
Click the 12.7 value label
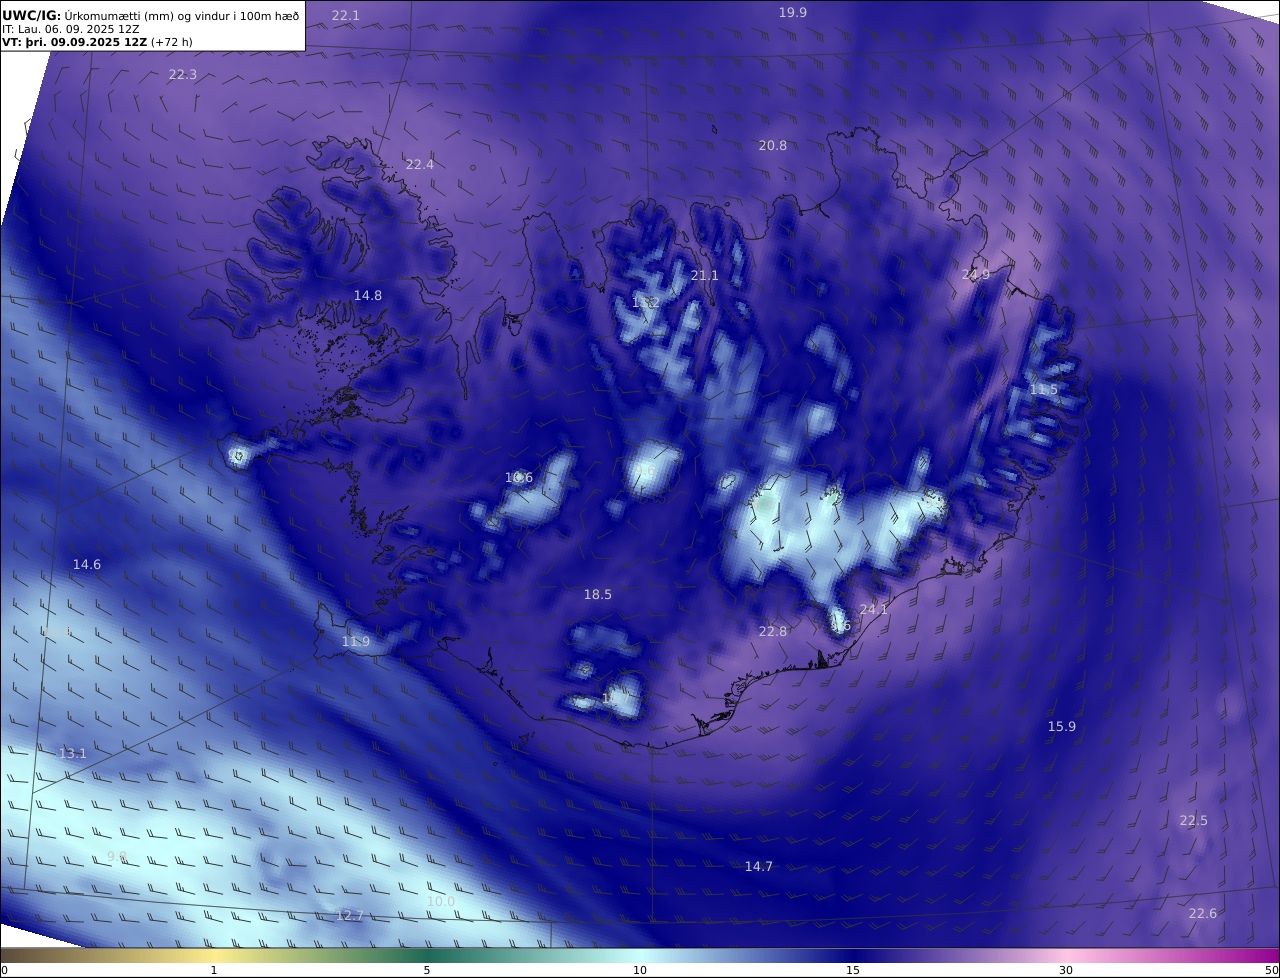[350, 916]
